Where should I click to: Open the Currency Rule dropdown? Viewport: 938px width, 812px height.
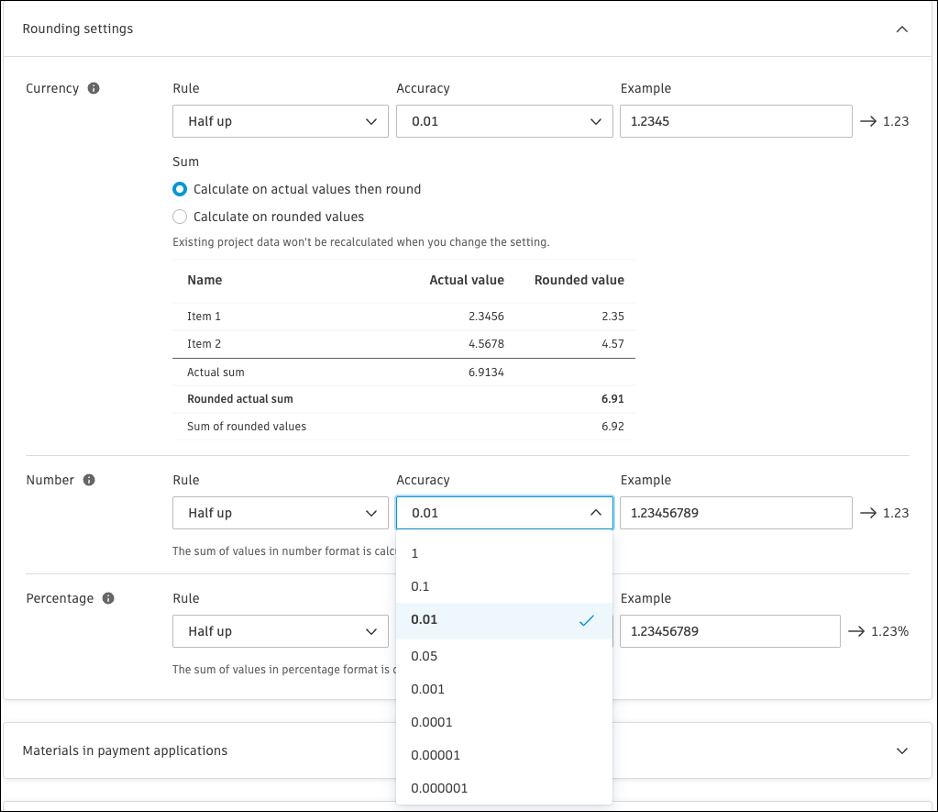pos(280,121)
